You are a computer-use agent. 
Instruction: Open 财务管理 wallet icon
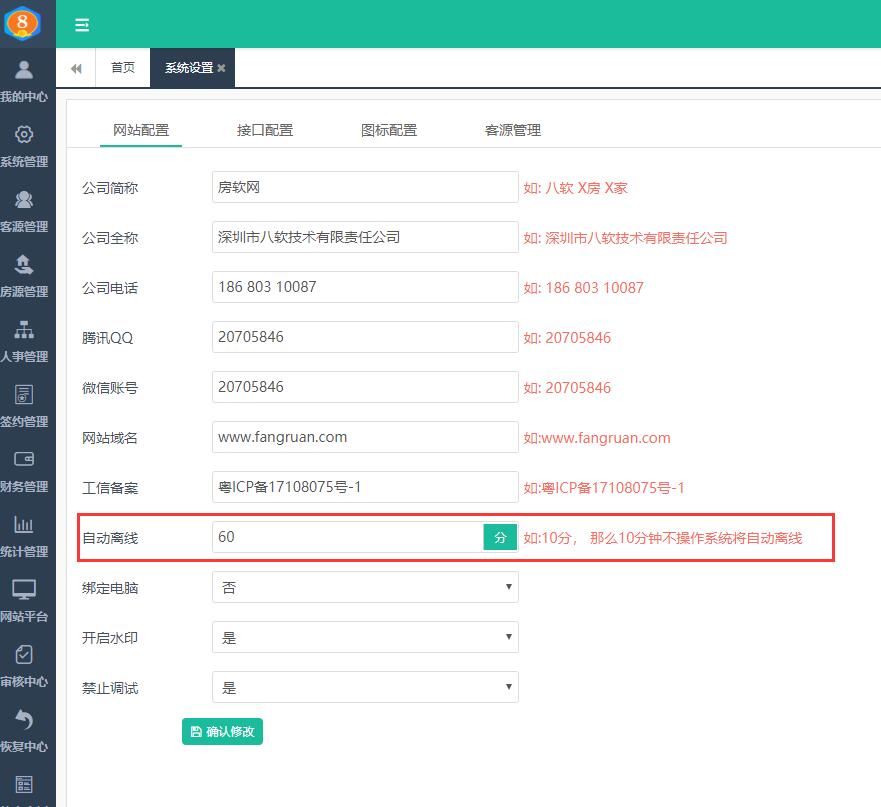click(x=24, y=459)
